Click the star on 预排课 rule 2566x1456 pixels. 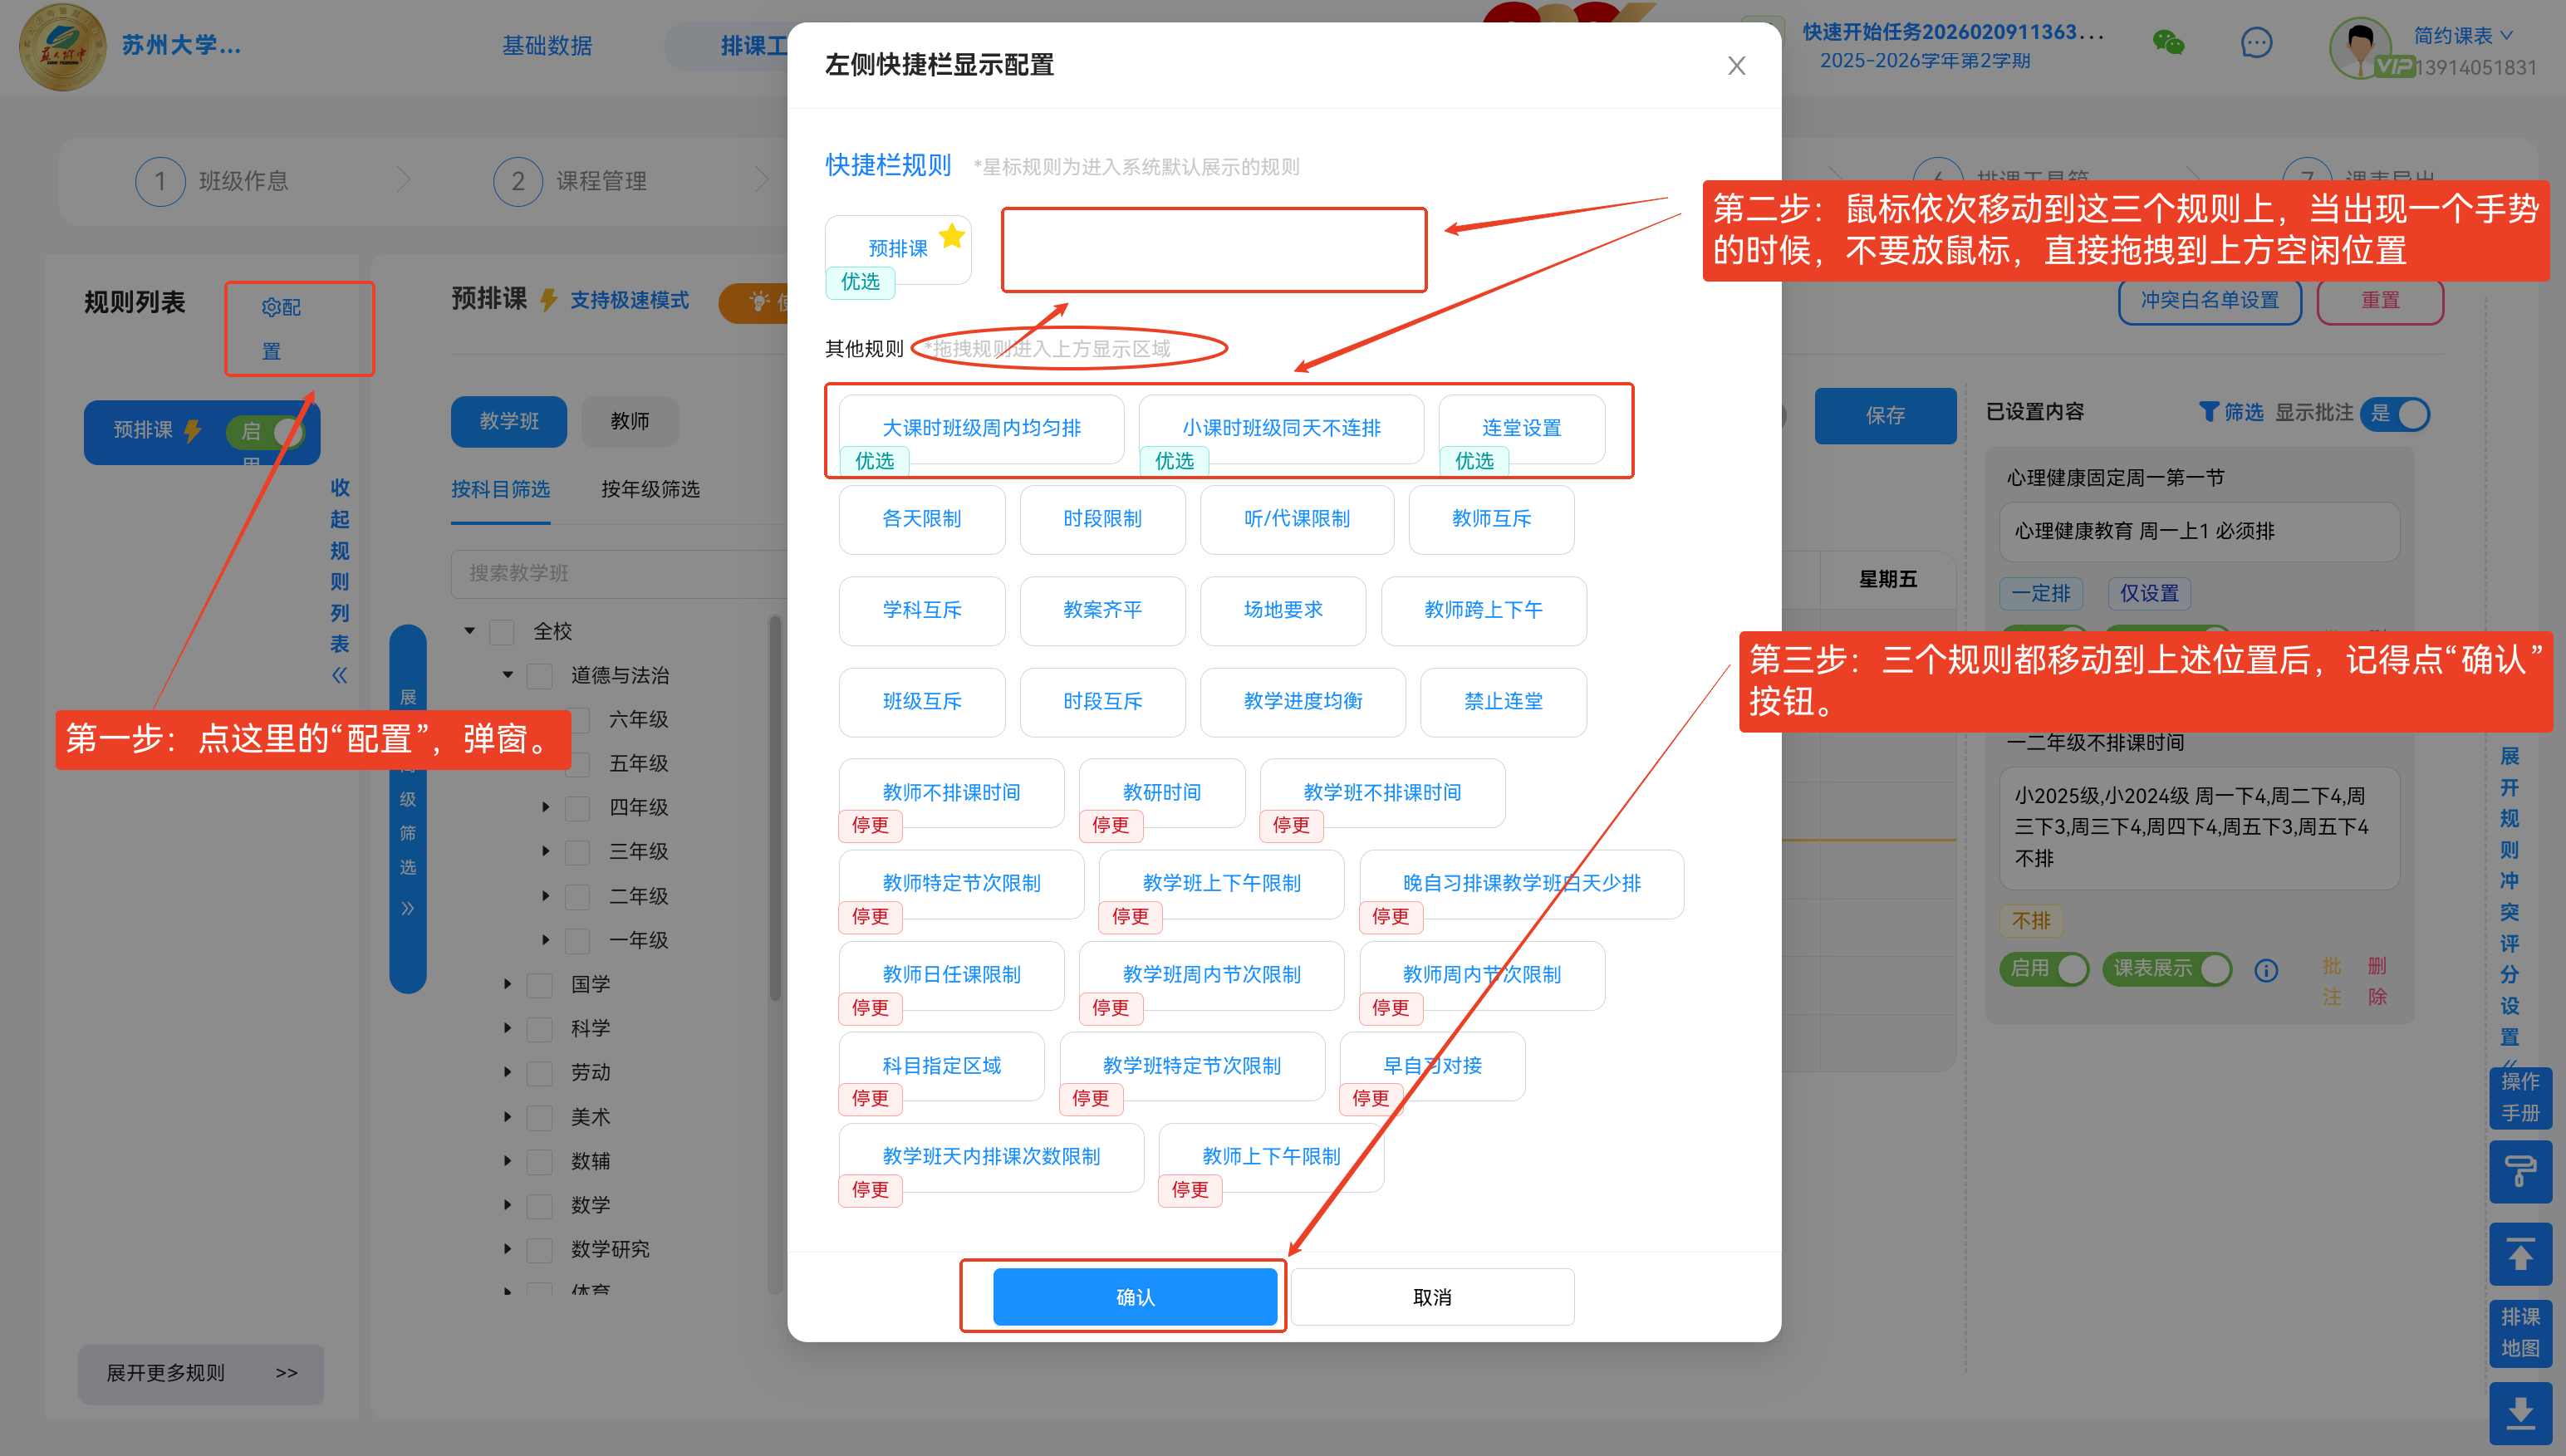coord(952,236)
